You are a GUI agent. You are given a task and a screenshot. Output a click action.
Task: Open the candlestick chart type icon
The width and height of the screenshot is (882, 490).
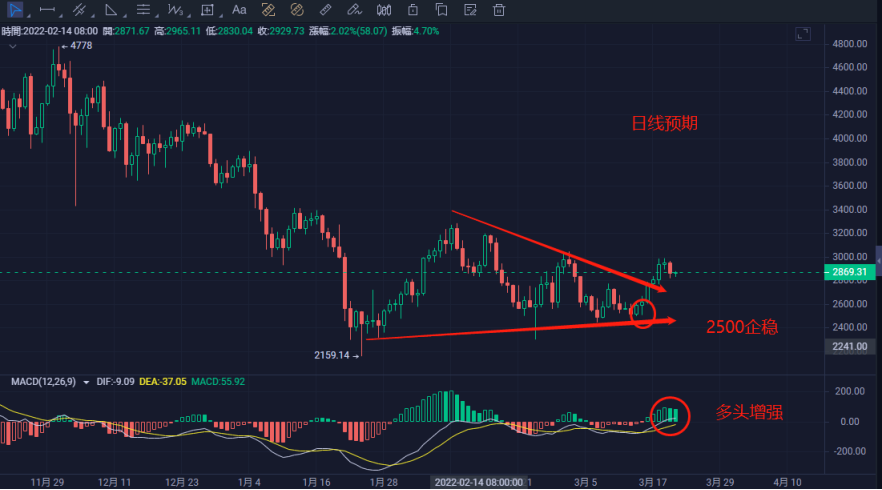[x=384, y=10]
